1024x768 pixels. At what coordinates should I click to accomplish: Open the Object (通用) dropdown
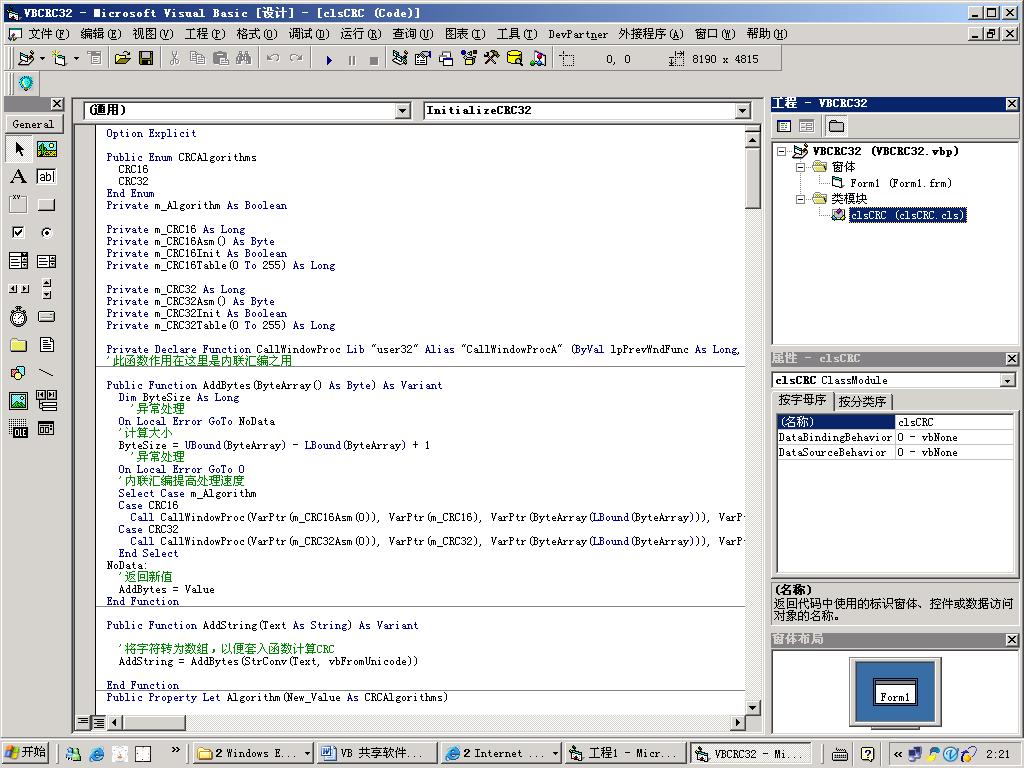click(403, 111)
